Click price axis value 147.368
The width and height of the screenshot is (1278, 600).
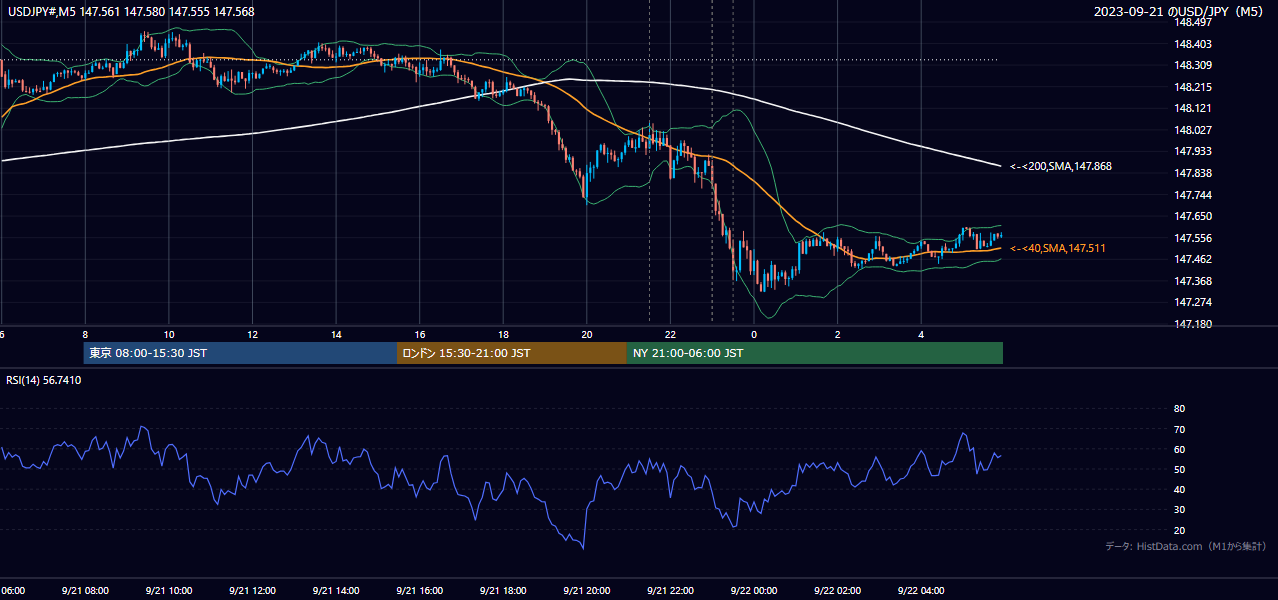pyautogui.click(x=1192, y=281)
